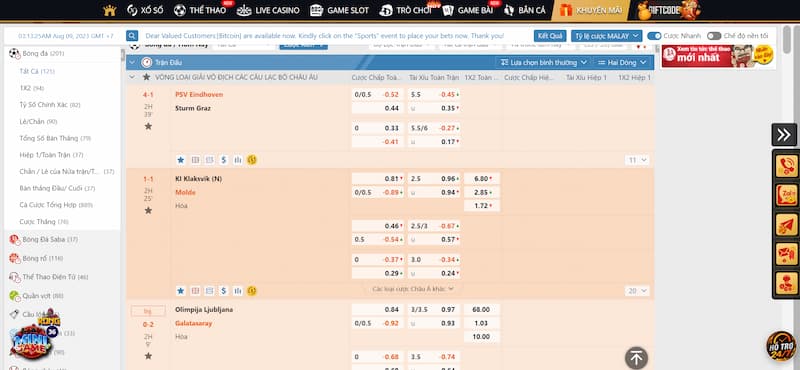
Task: Click blue star icon under KI Klaksvik match
Action: [181, 291]
